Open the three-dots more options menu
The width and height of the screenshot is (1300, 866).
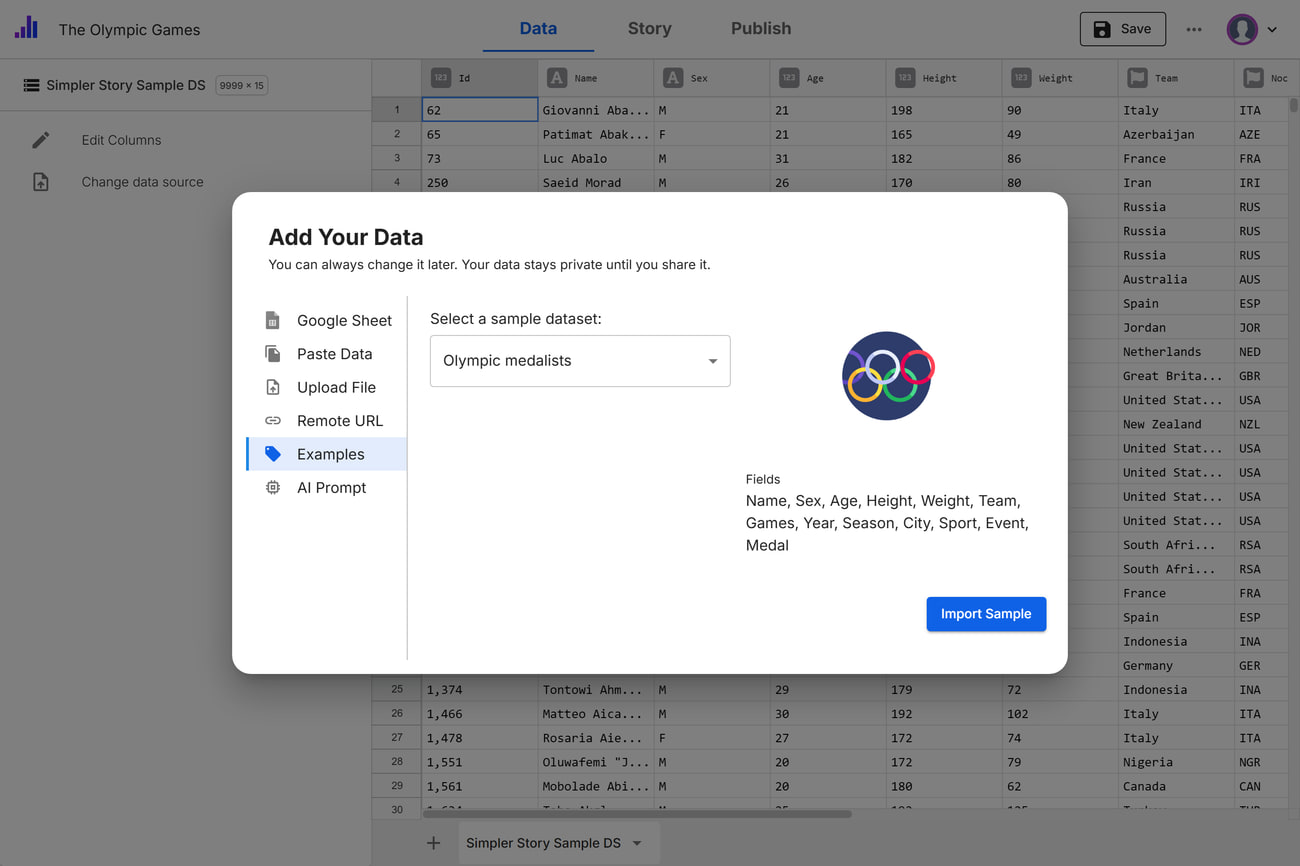click(1194, 29)
